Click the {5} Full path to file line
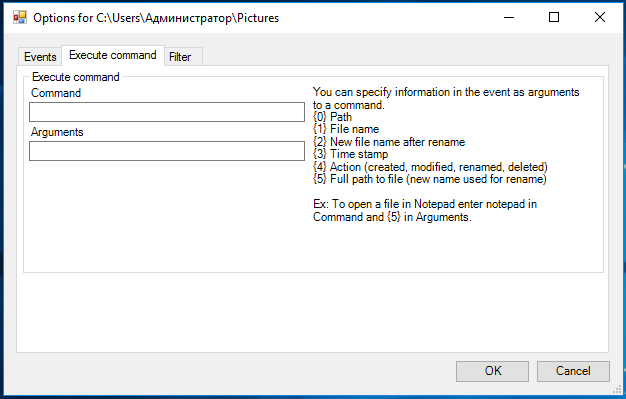This screenshot has height=399, width=626. [x=430, y=179]
